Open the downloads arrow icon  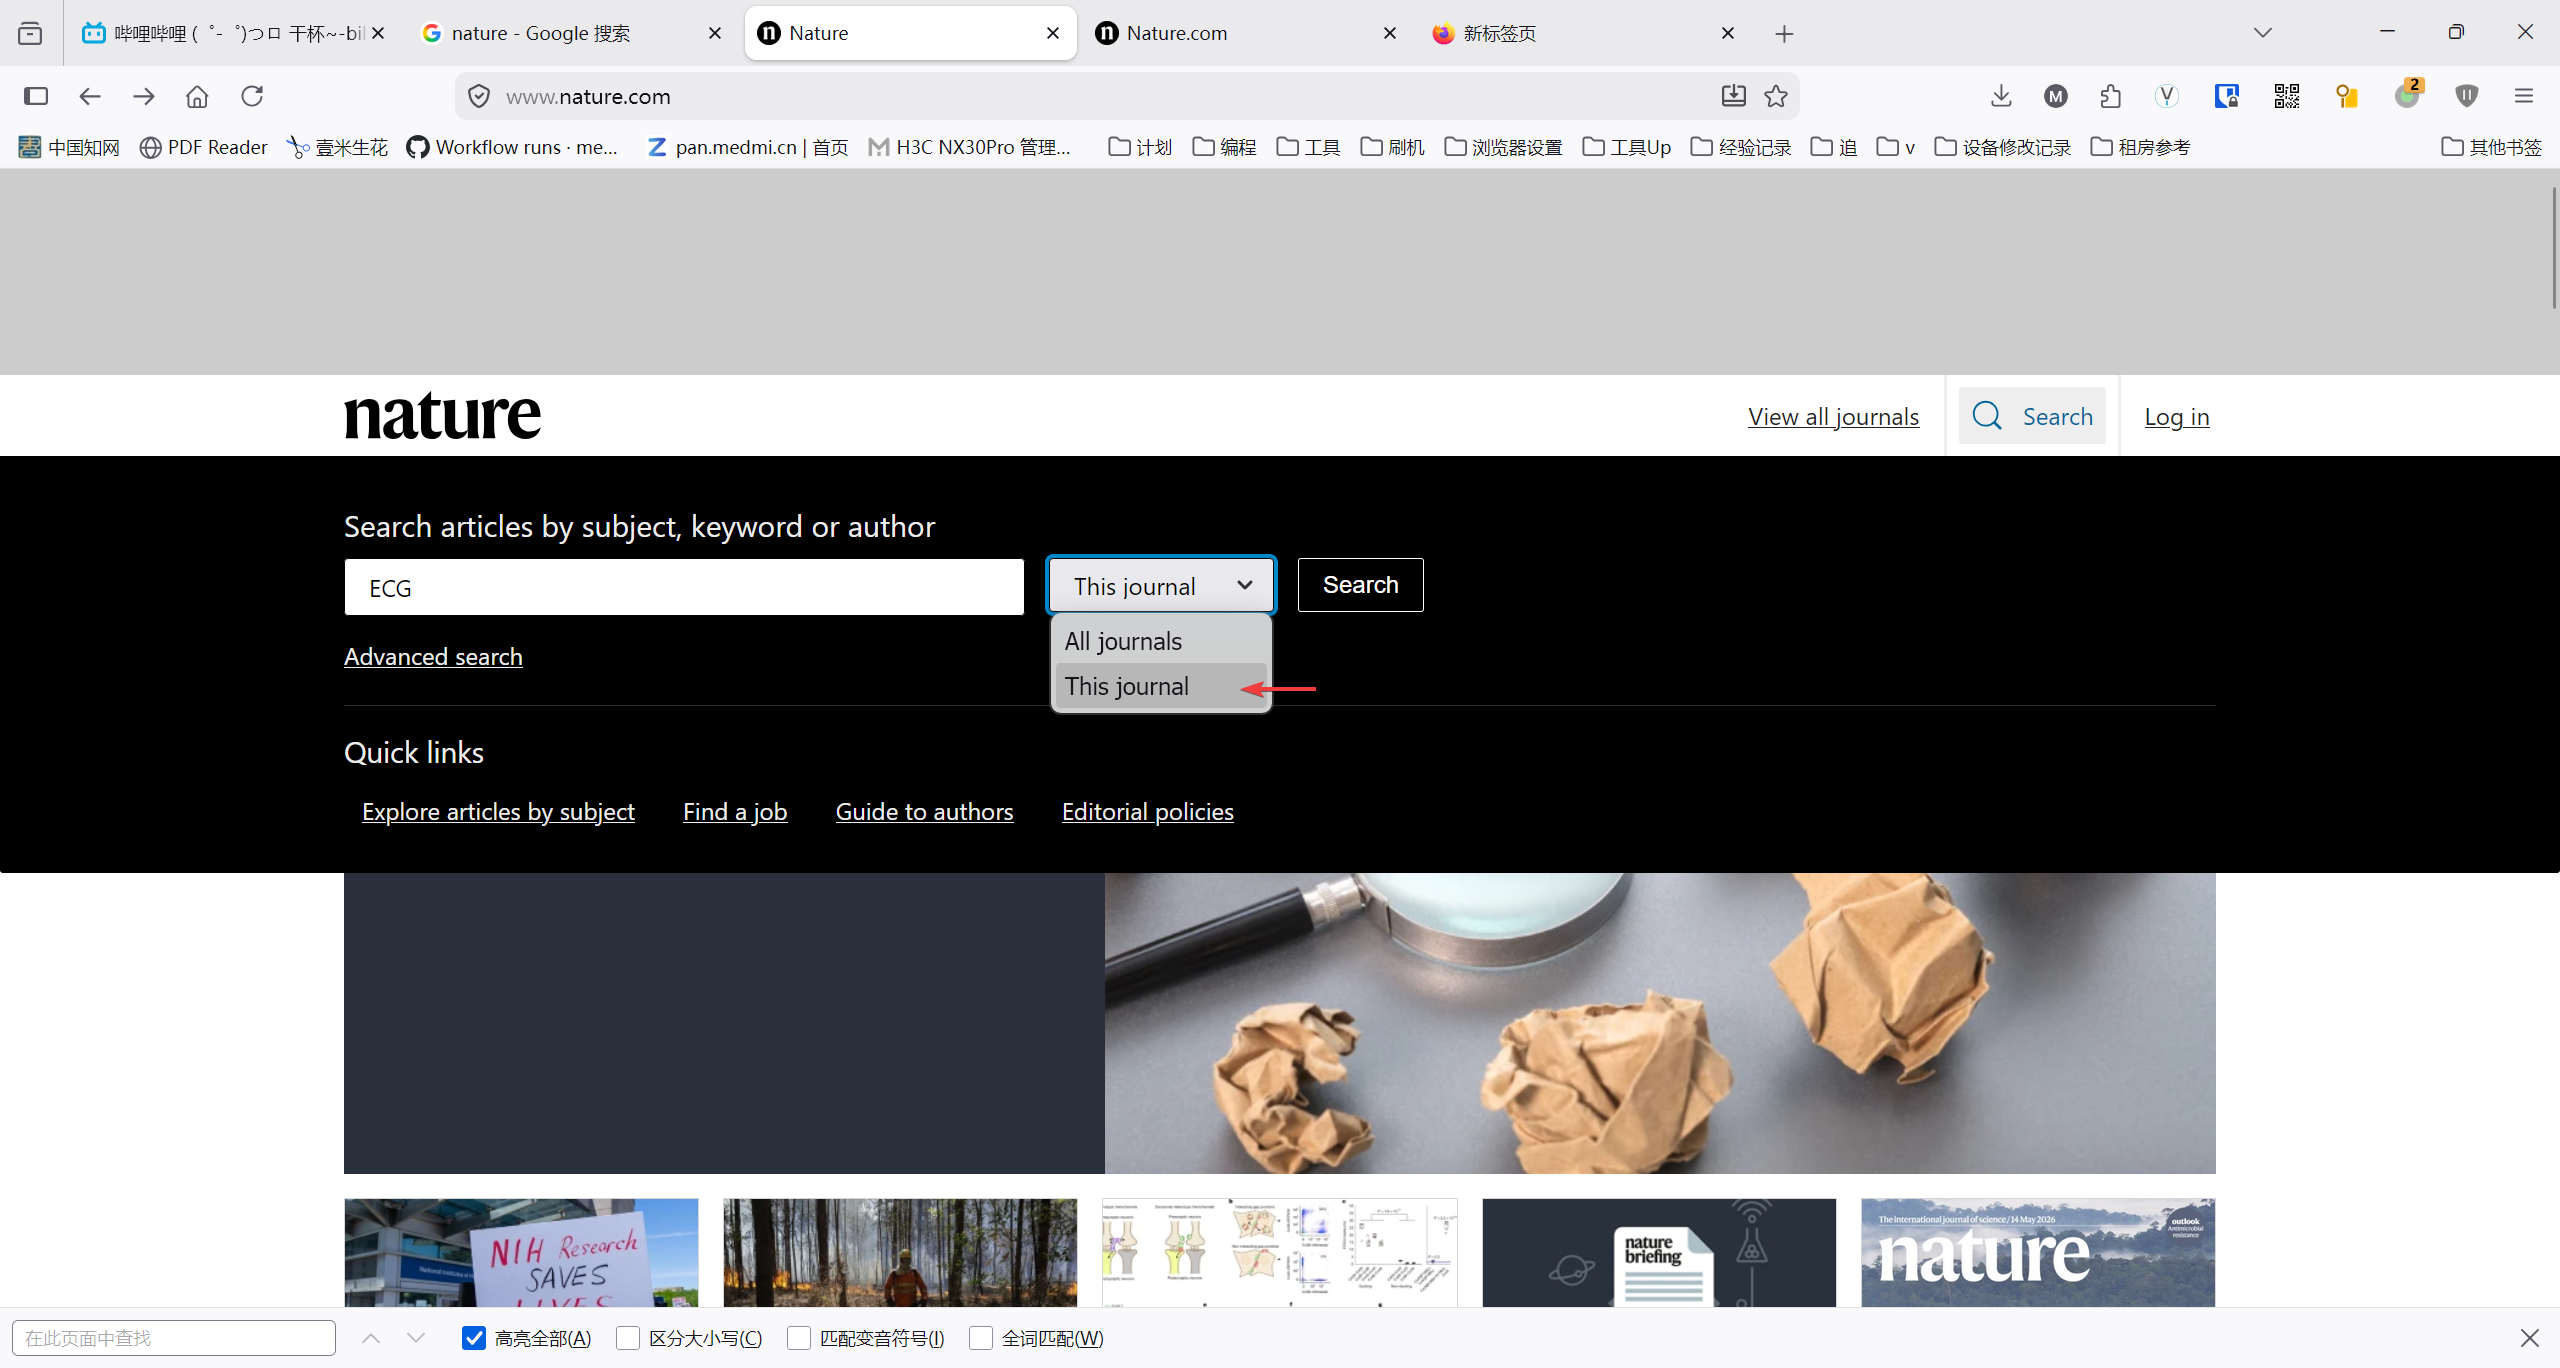[x=2001, y=96]
